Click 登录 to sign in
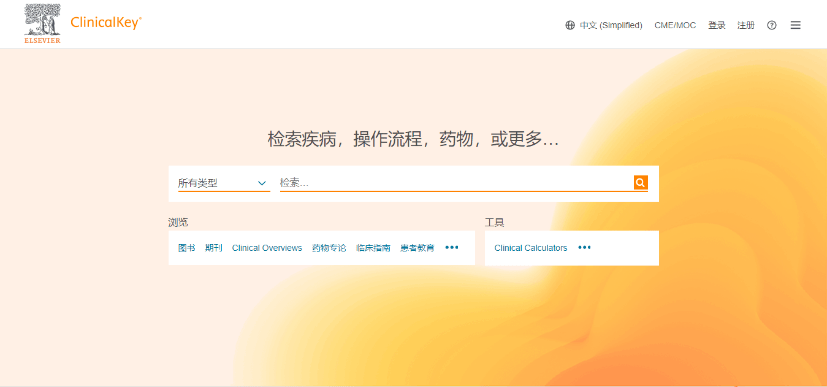The height and width of the screenshot is (387, 827). (x=717, y=25)
